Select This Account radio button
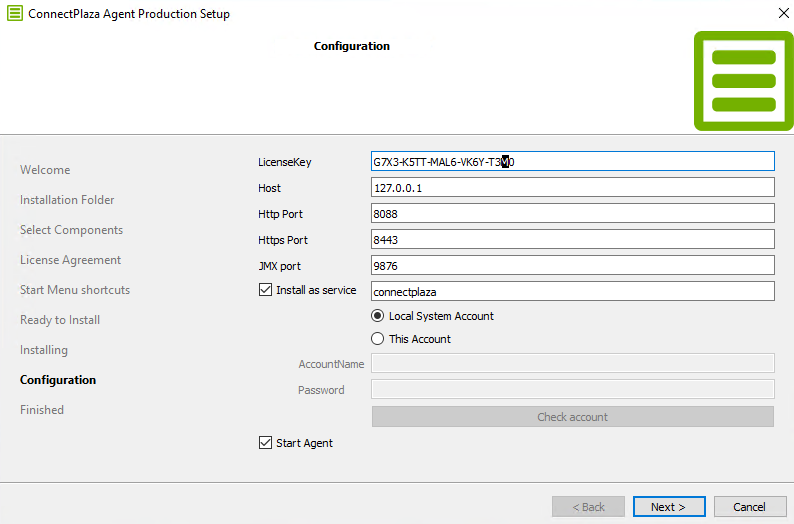Screen dimensions: 794x524 377,339
